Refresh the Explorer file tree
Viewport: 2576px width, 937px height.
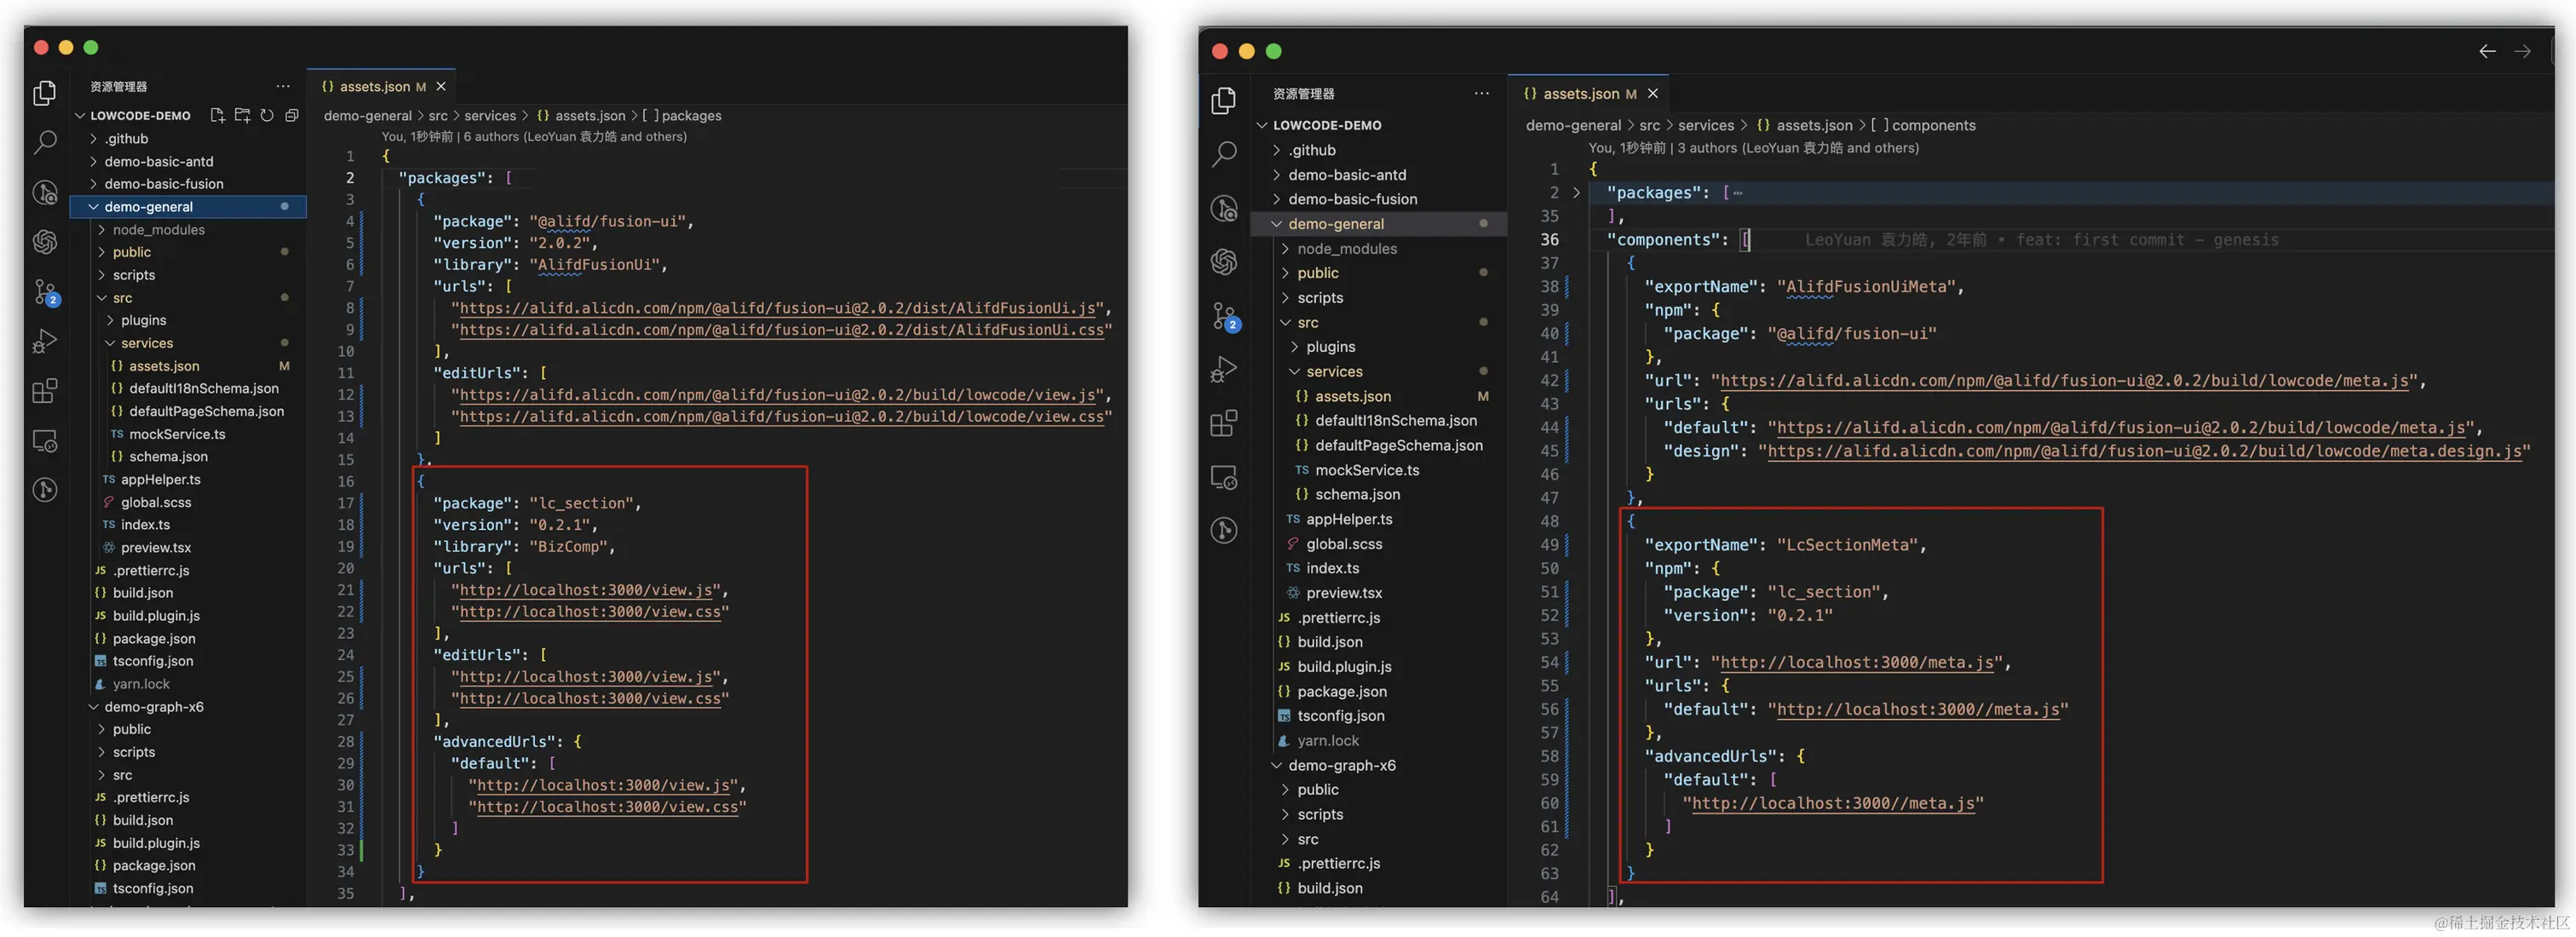pos(266,115)
